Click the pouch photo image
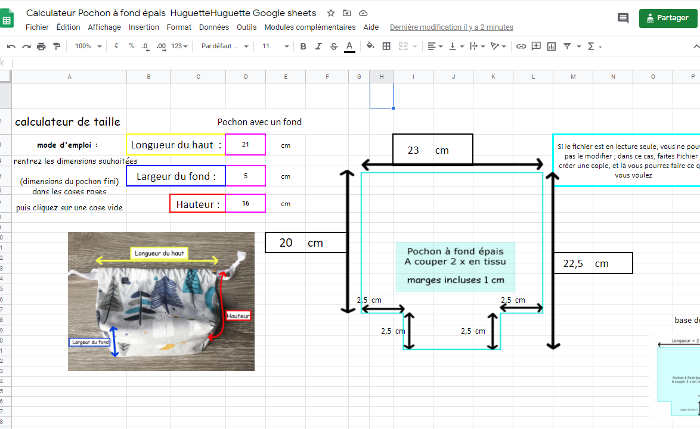Screen dimensions: 700x429 coord(161,301)
